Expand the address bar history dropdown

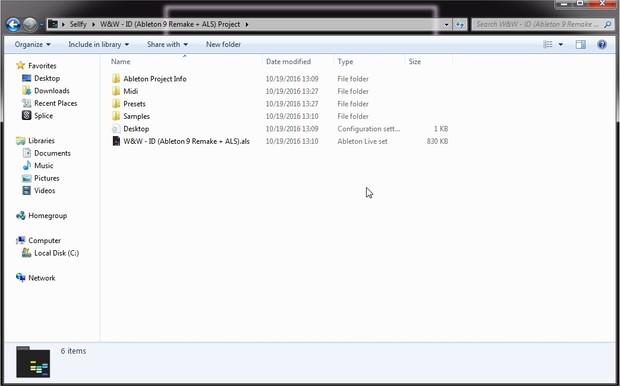(x=446, y=25)
